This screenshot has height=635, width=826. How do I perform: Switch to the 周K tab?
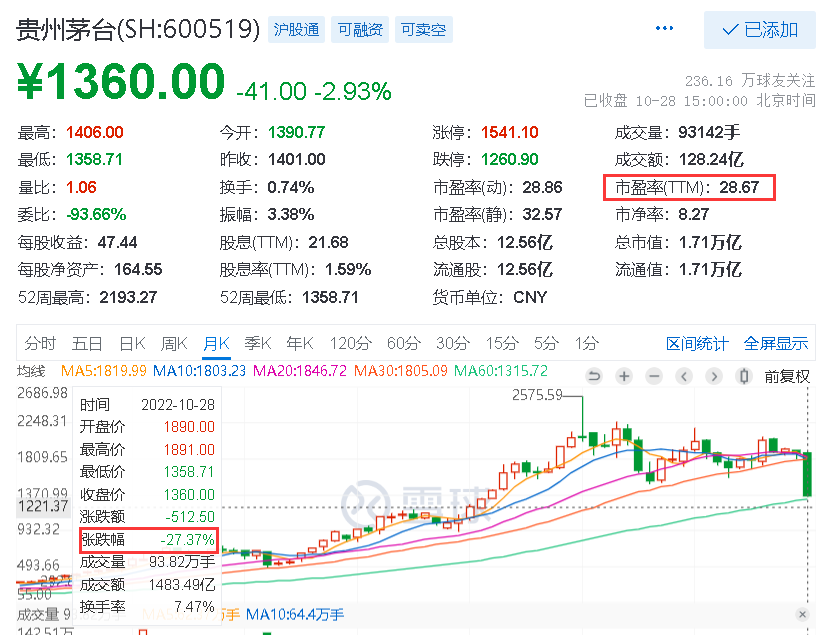(x=174, y=344)
